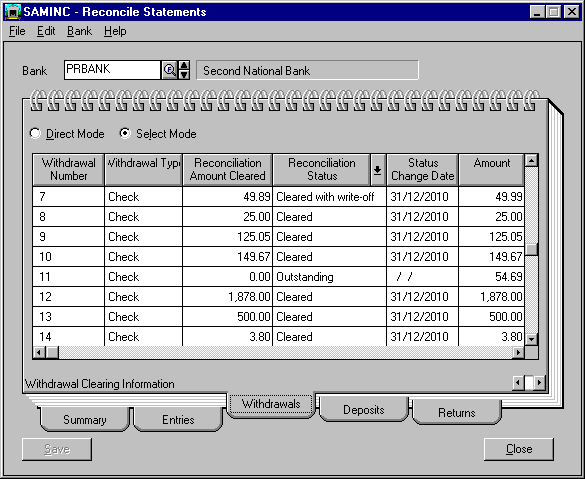This screenshot has width=585, height=479.
Task: Click the up arrow of bank navigation spinner
Action: (184, 66)
